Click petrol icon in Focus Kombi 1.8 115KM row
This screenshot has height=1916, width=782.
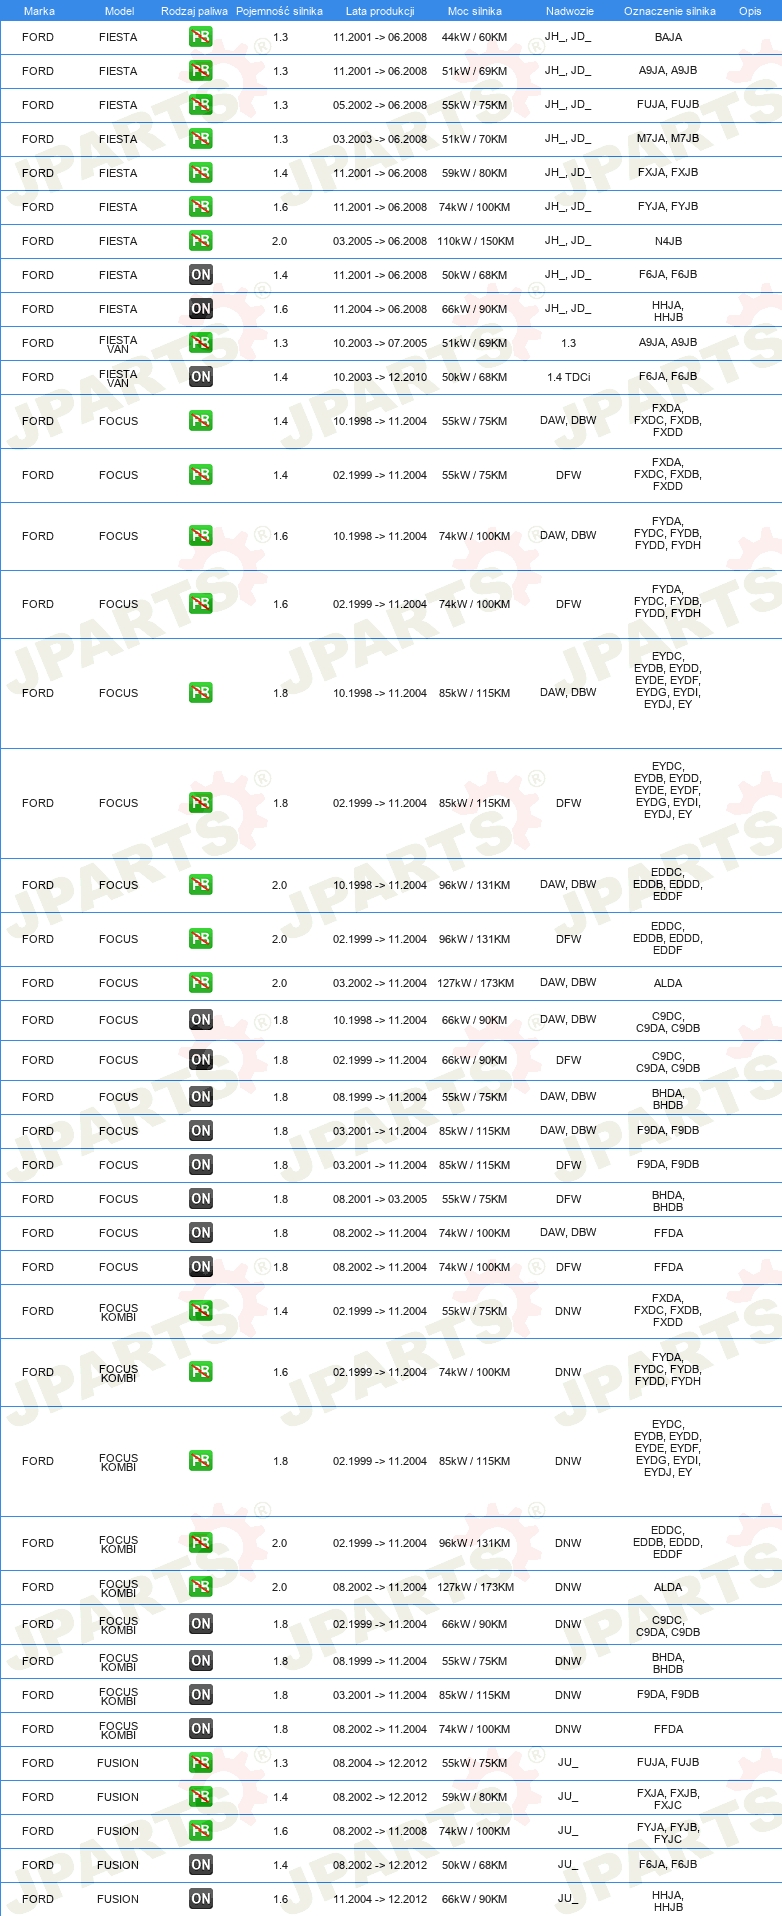tap(201, 1461)
